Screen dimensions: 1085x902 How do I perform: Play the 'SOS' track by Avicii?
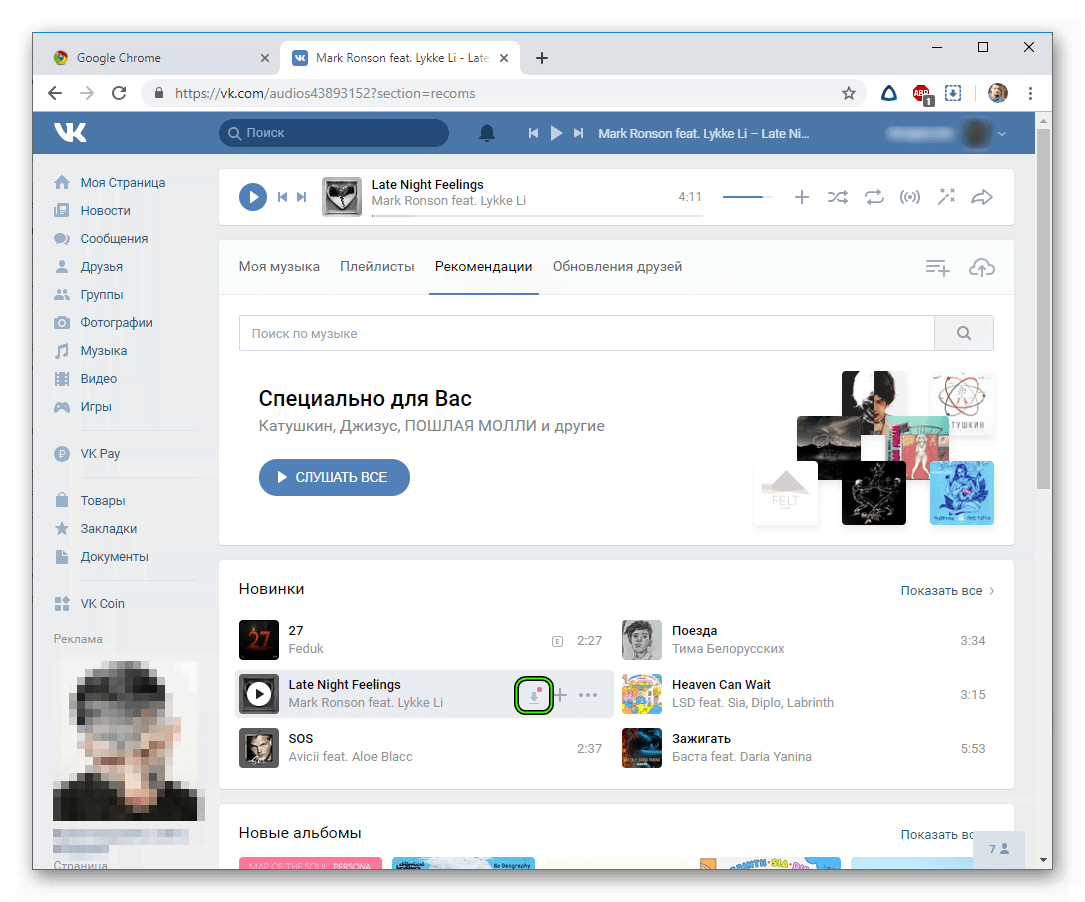tap(259, 748)
